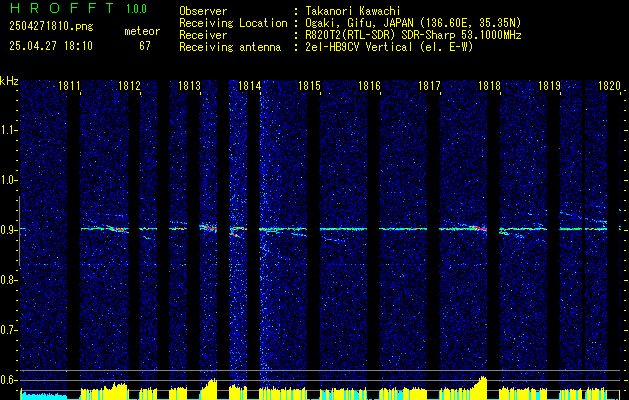Click the 1813 time marker
The width and height of the screenshot is (629, 400).
click(x=189, y=85)
